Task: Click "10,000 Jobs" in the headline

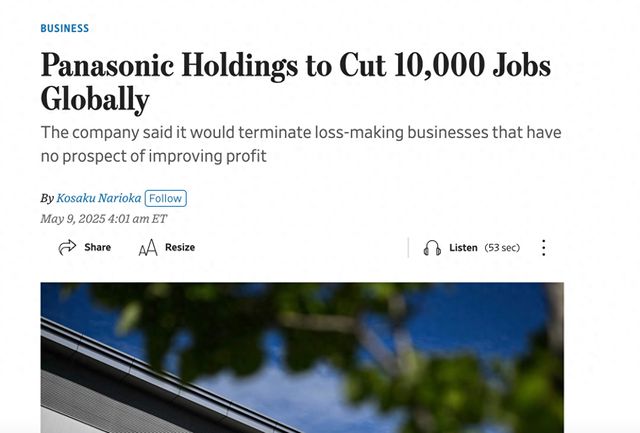Action: coord(473,65)
